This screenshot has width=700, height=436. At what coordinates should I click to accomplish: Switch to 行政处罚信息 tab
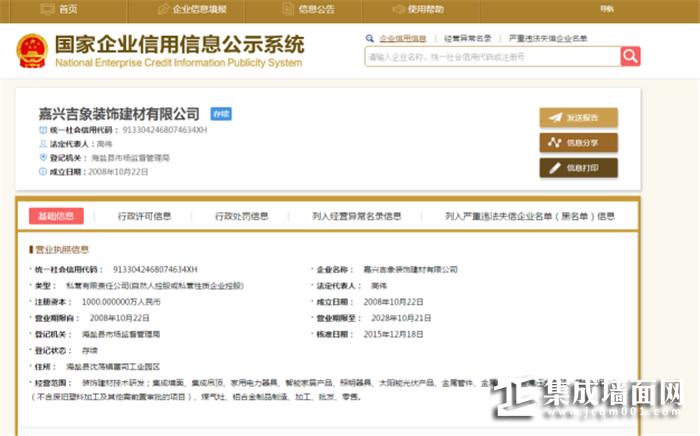(242, 216)
